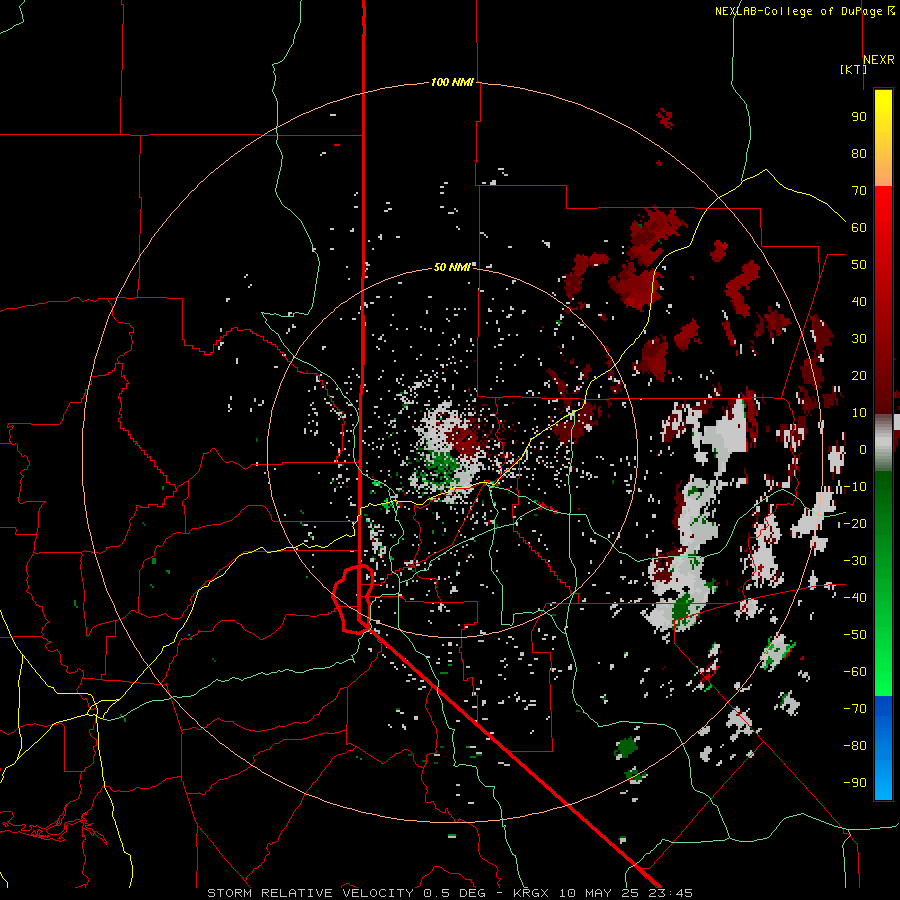This screenshot has height=900, width=900.
Task: Click the -50 value on velocity scale
Action: (x=855, y=635)
